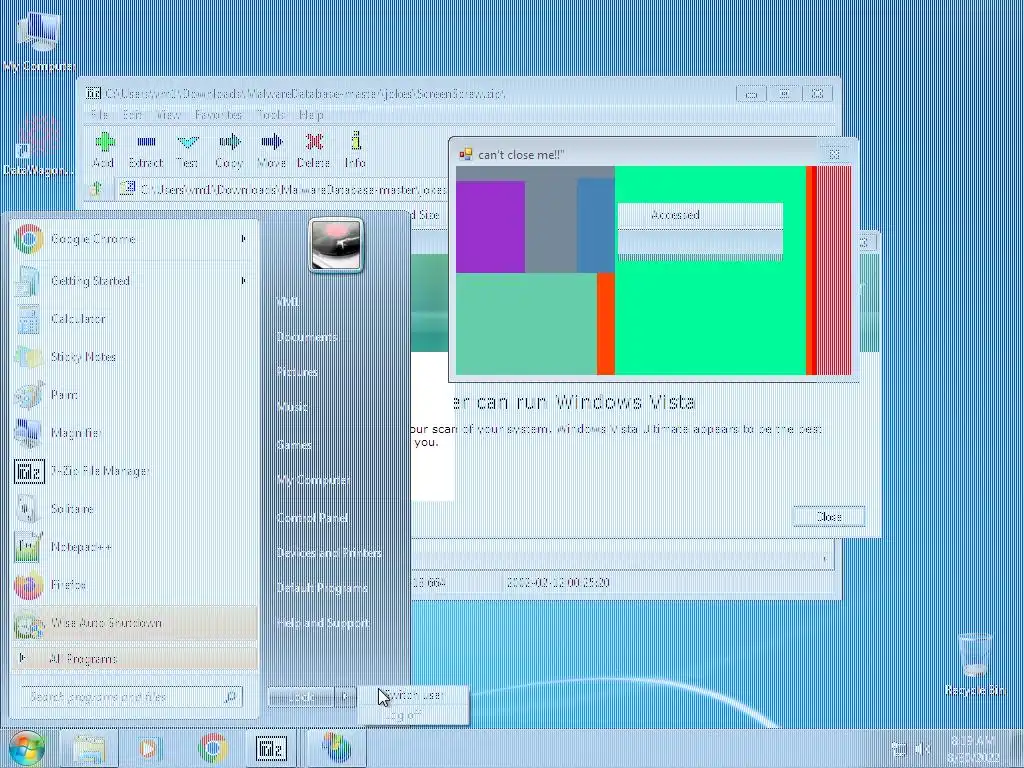Click the Add icon in 7-Zip toolbar
This screenshot has width=1024, height=768.
(104, 142)
